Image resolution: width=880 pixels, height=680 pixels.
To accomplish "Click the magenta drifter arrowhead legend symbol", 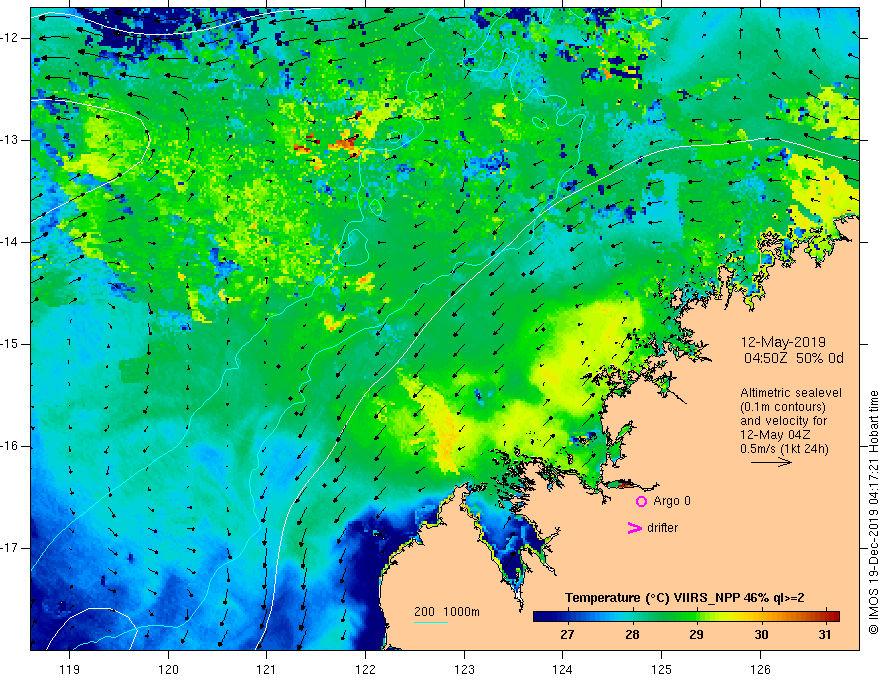I will click(x=635, y=528).
